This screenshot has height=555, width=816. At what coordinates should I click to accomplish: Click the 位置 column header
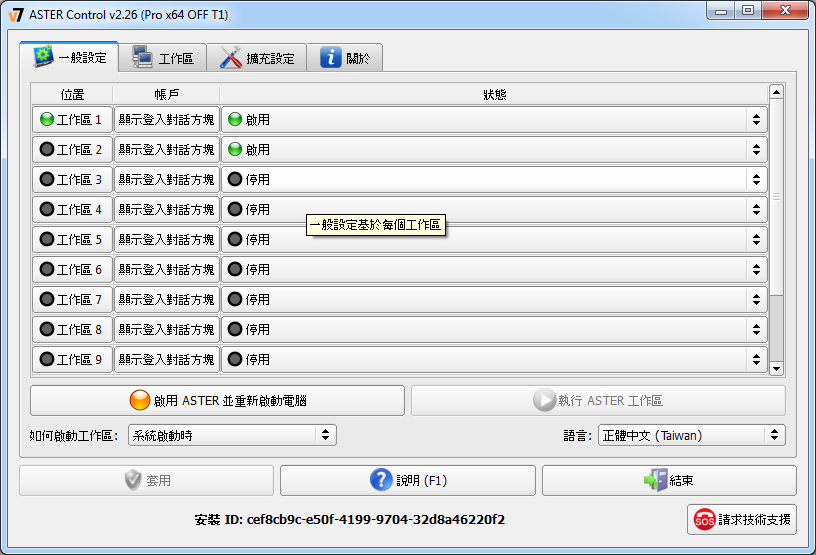(72, 94)
